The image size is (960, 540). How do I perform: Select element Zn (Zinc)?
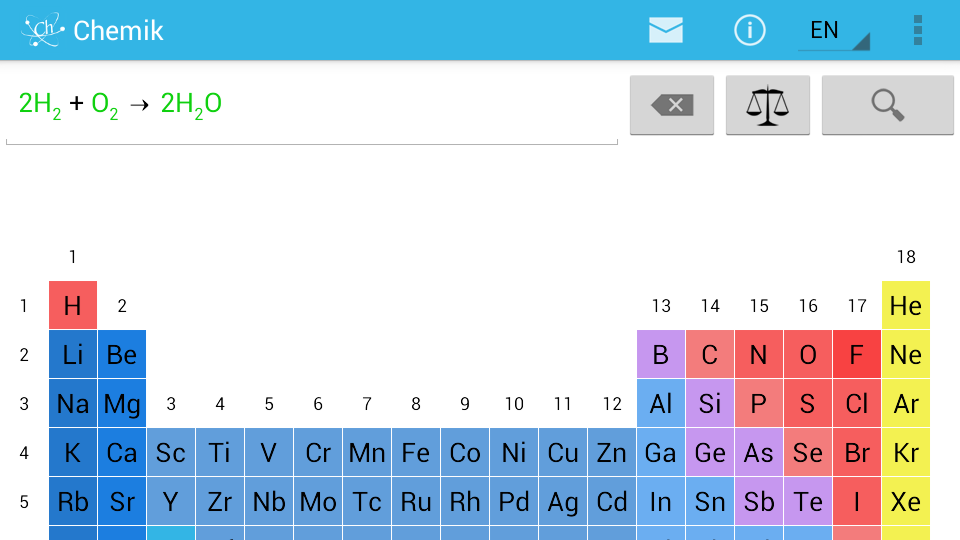(x=612, y=452)
